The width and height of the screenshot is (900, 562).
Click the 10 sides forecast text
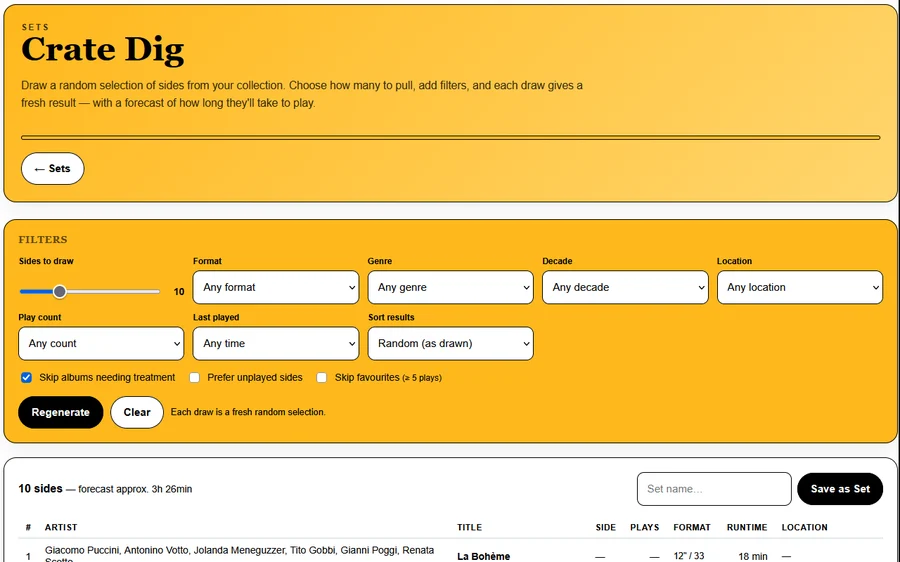coord(105,489)
